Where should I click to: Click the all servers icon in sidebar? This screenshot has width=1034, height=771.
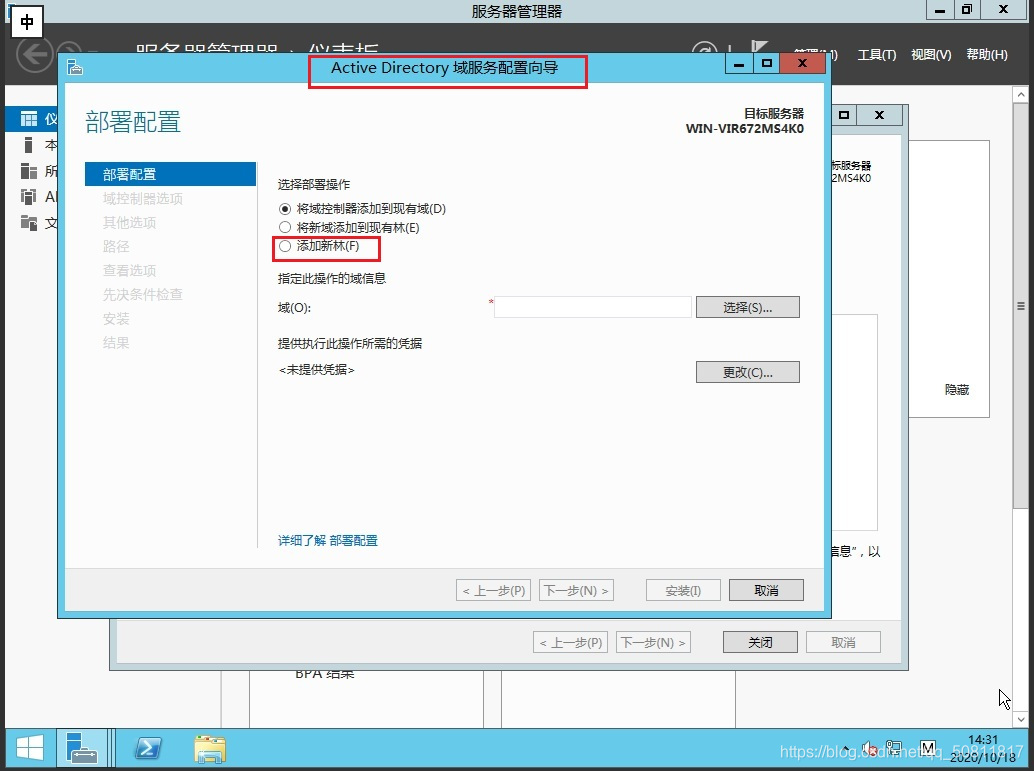click(x=29, y=171)
